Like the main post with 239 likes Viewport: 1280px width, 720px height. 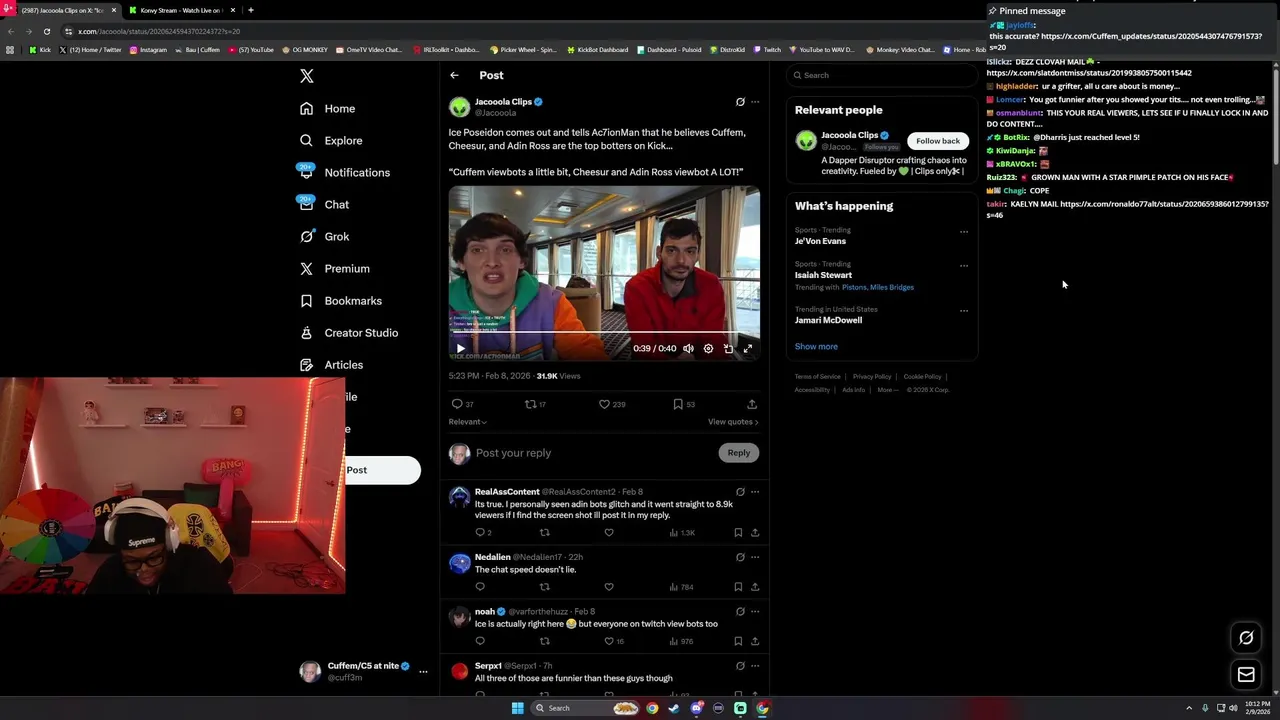click(x=611, y=404)
